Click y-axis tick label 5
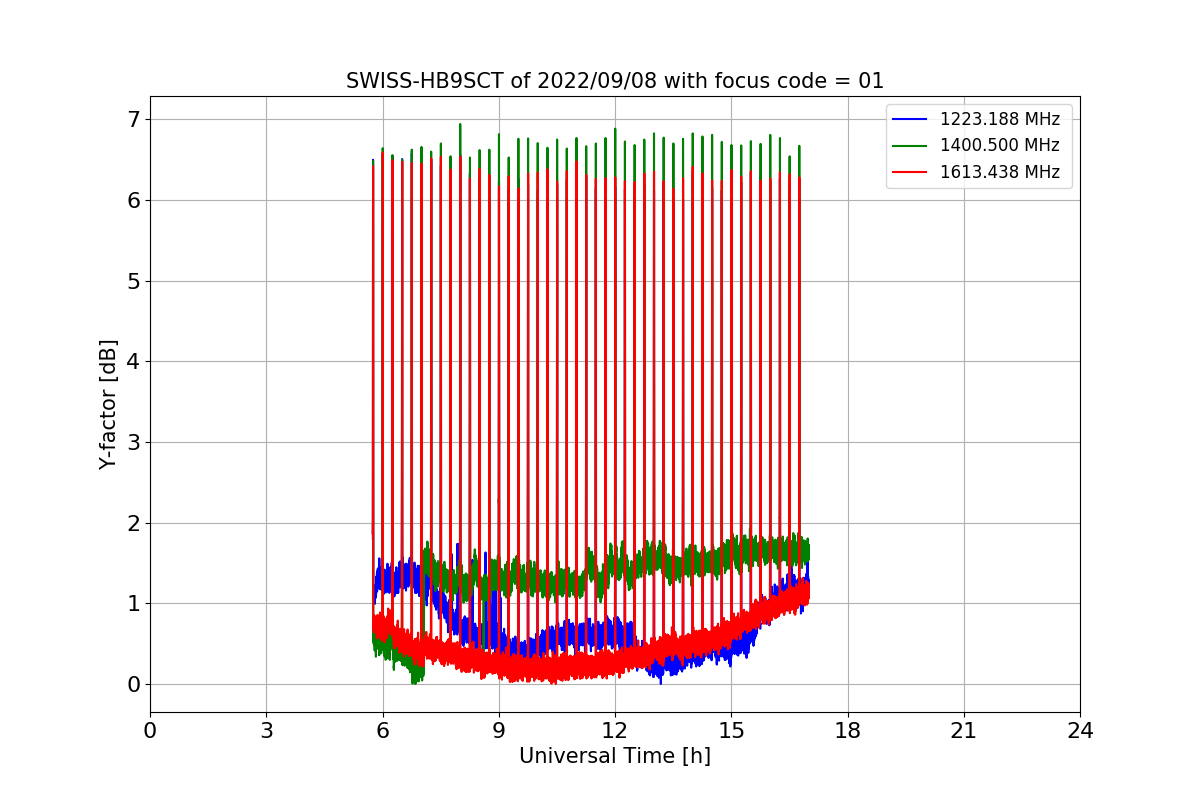The height and width of the screenshot is (800, 1200). [x=134, y=281]
